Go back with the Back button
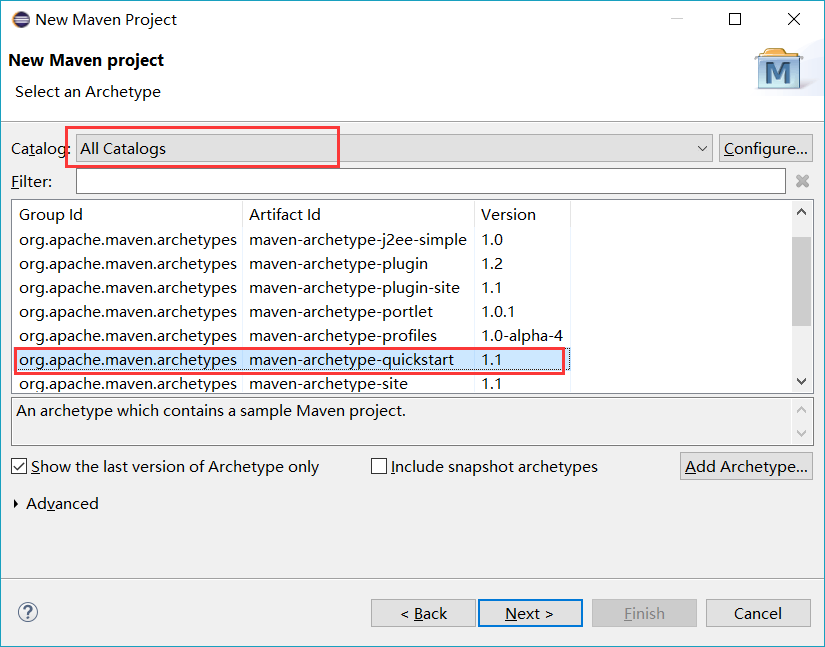 coord(423,613)
